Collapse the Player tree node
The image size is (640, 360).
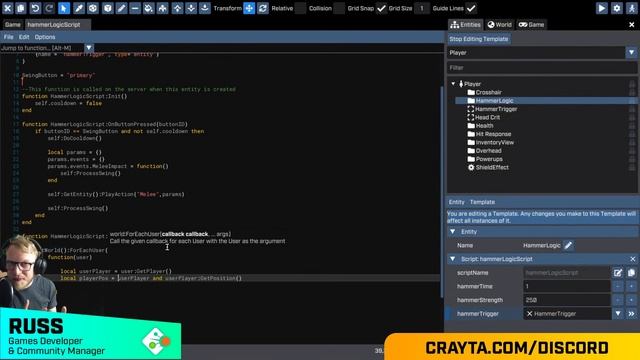(453, 84)
